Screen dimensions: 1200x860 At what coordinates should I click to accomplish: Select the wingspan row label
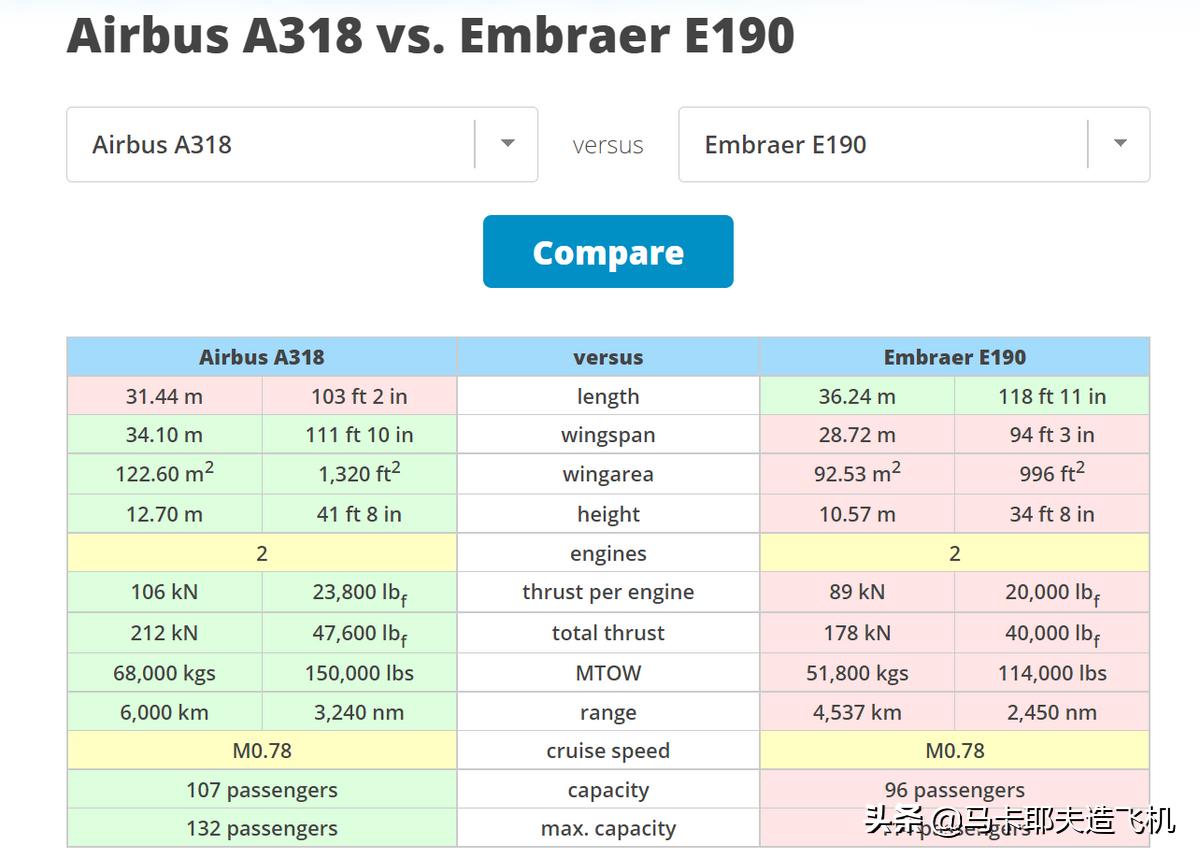(608, 435)
